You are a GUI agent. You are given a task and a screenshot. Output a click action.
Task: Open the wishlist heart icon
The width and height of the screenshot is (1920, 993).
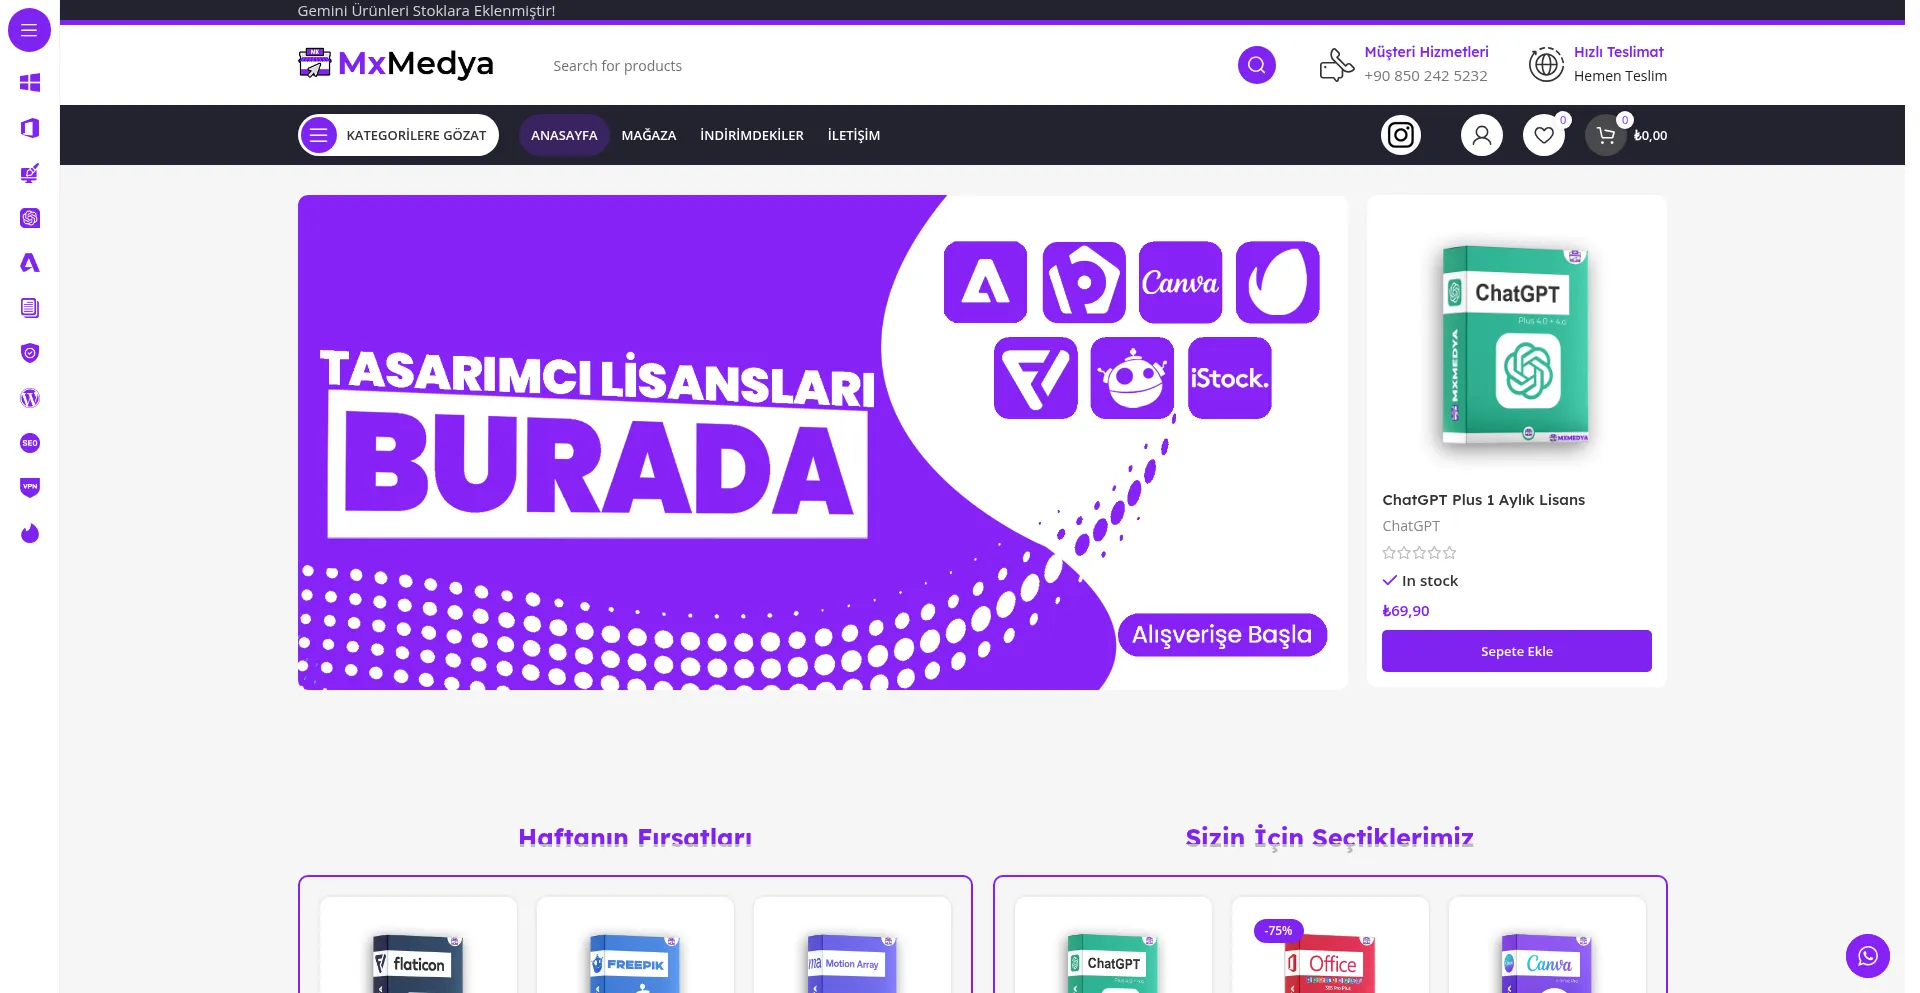(x=1543, y=135)
